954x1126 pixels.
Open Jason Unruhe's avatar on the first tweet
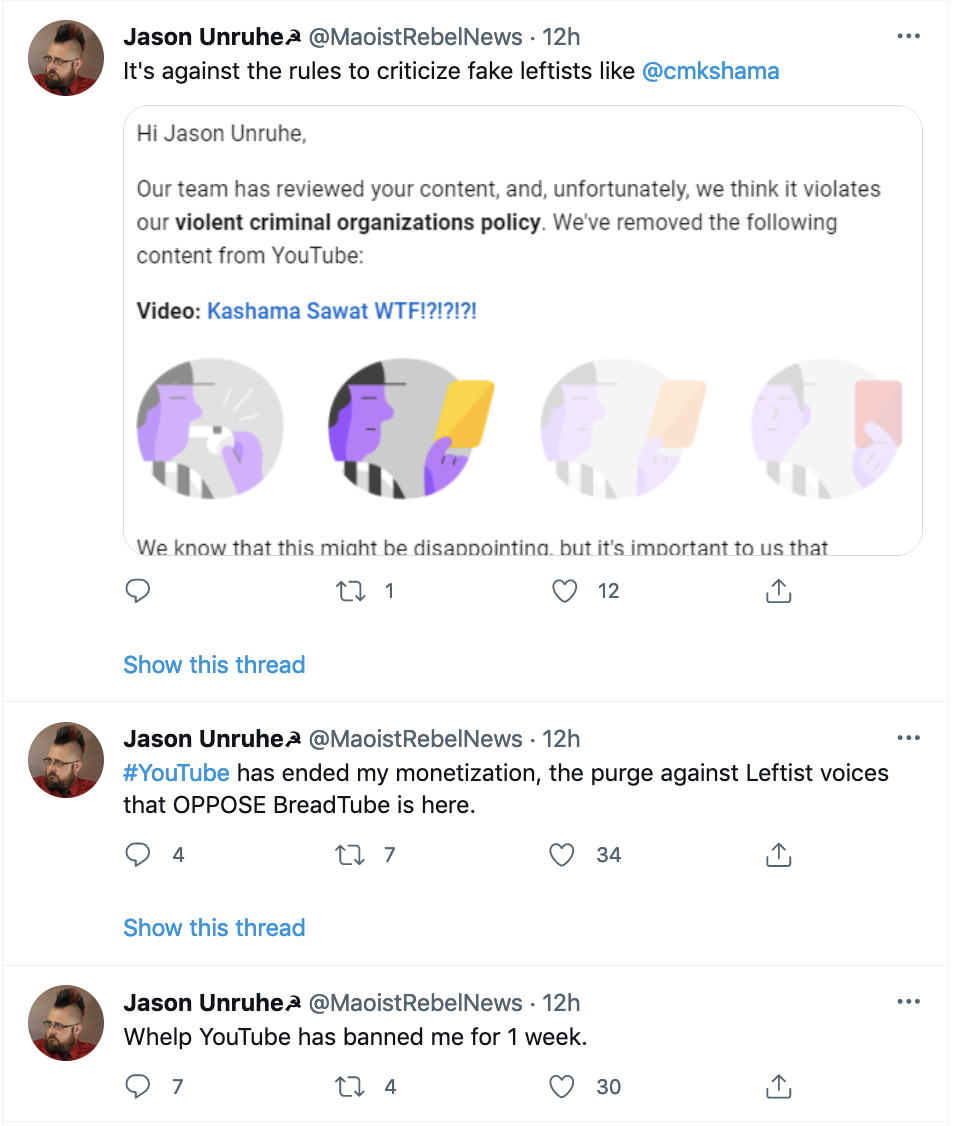click(x=66, y=58)
